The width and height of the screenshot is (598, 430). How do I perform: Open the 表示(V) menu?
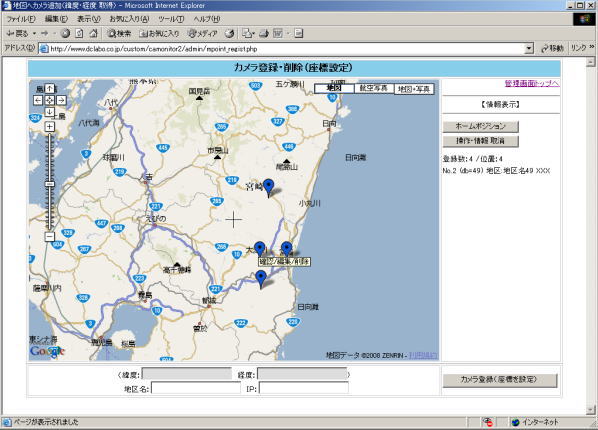[89, 19]
